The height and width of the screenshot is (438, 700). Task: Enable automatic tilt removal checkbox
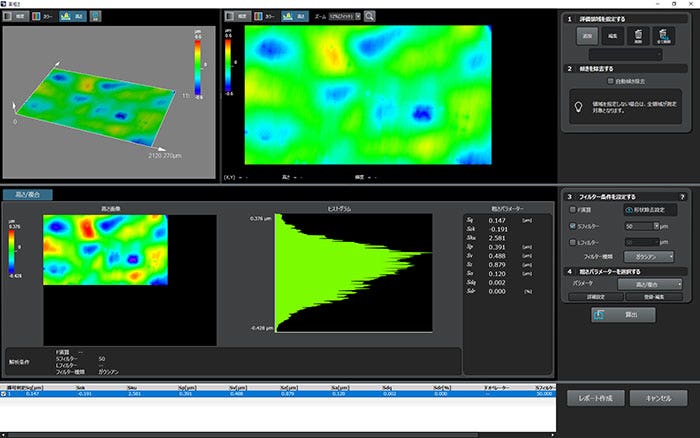(609, 80)
